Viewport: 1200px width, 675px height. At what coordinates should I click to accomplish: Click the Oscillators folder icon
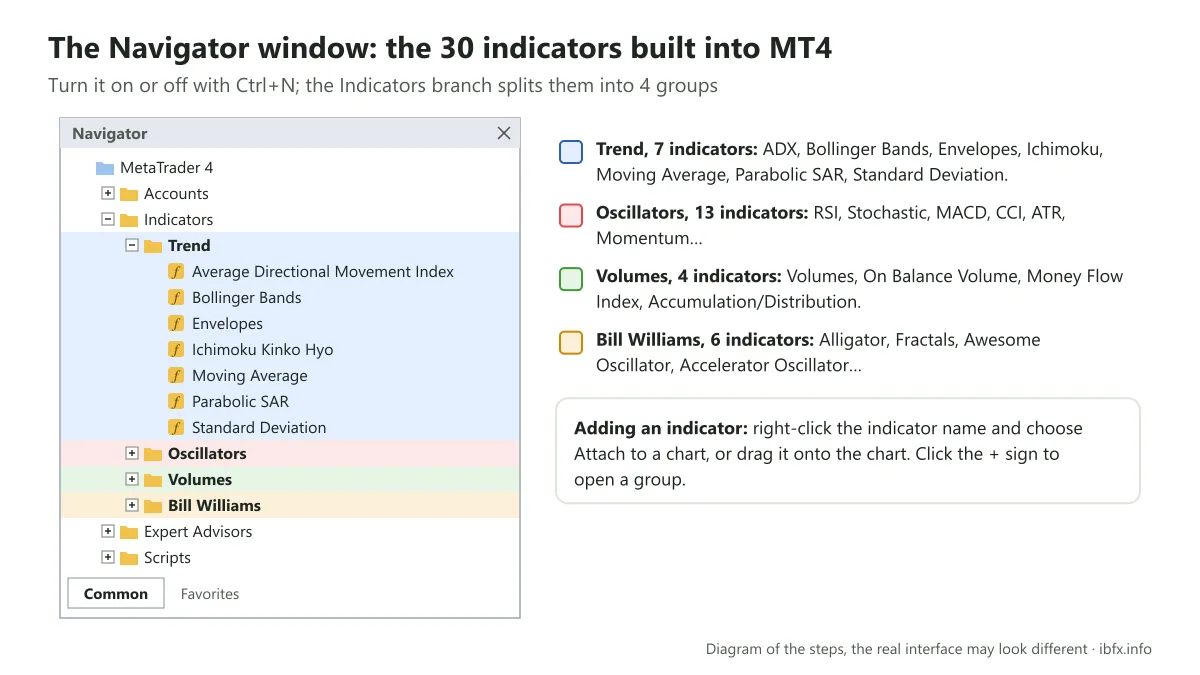(x=153, y=454)
